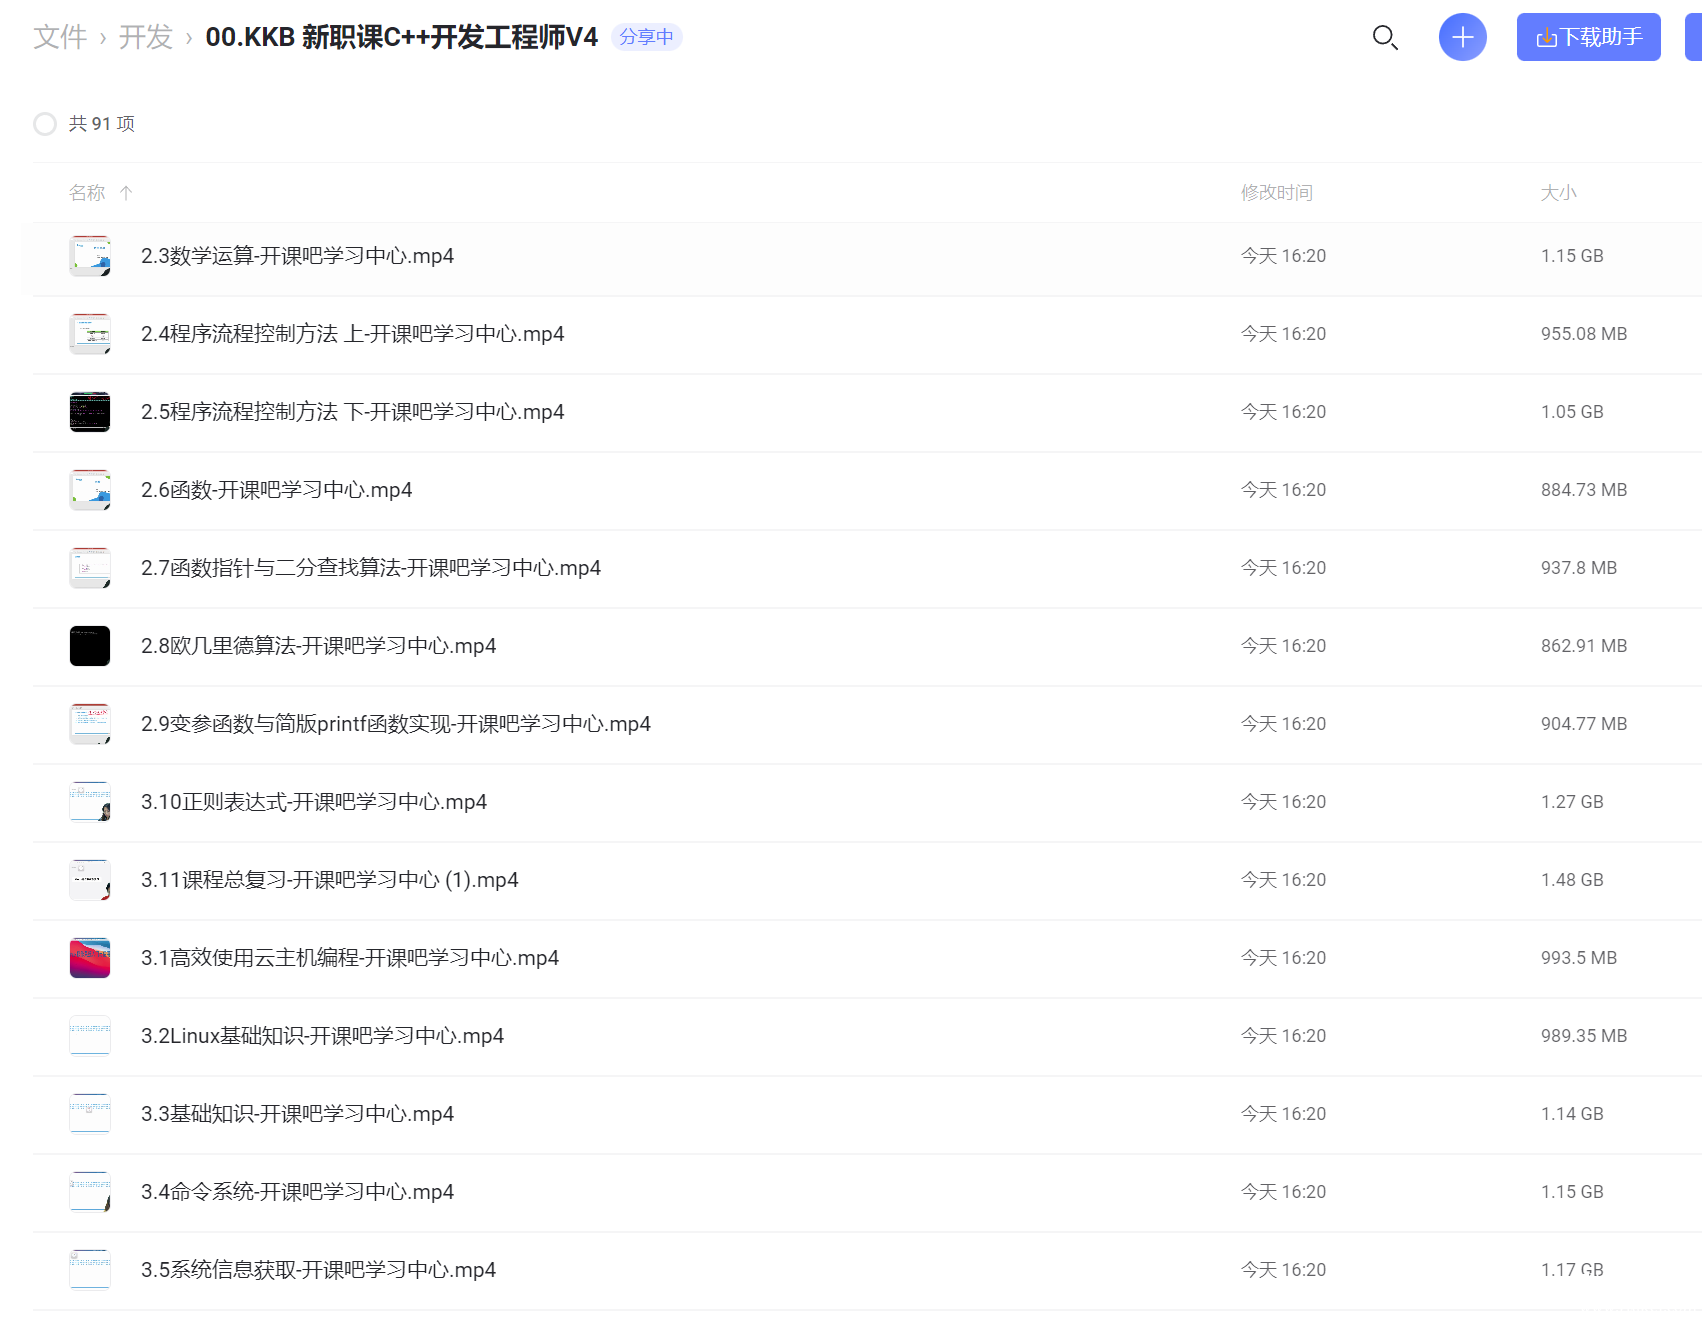
Task: Select file name 3.2Linux基础知识-开课吧学习中心.mp4
Action: click(322, 1036)
